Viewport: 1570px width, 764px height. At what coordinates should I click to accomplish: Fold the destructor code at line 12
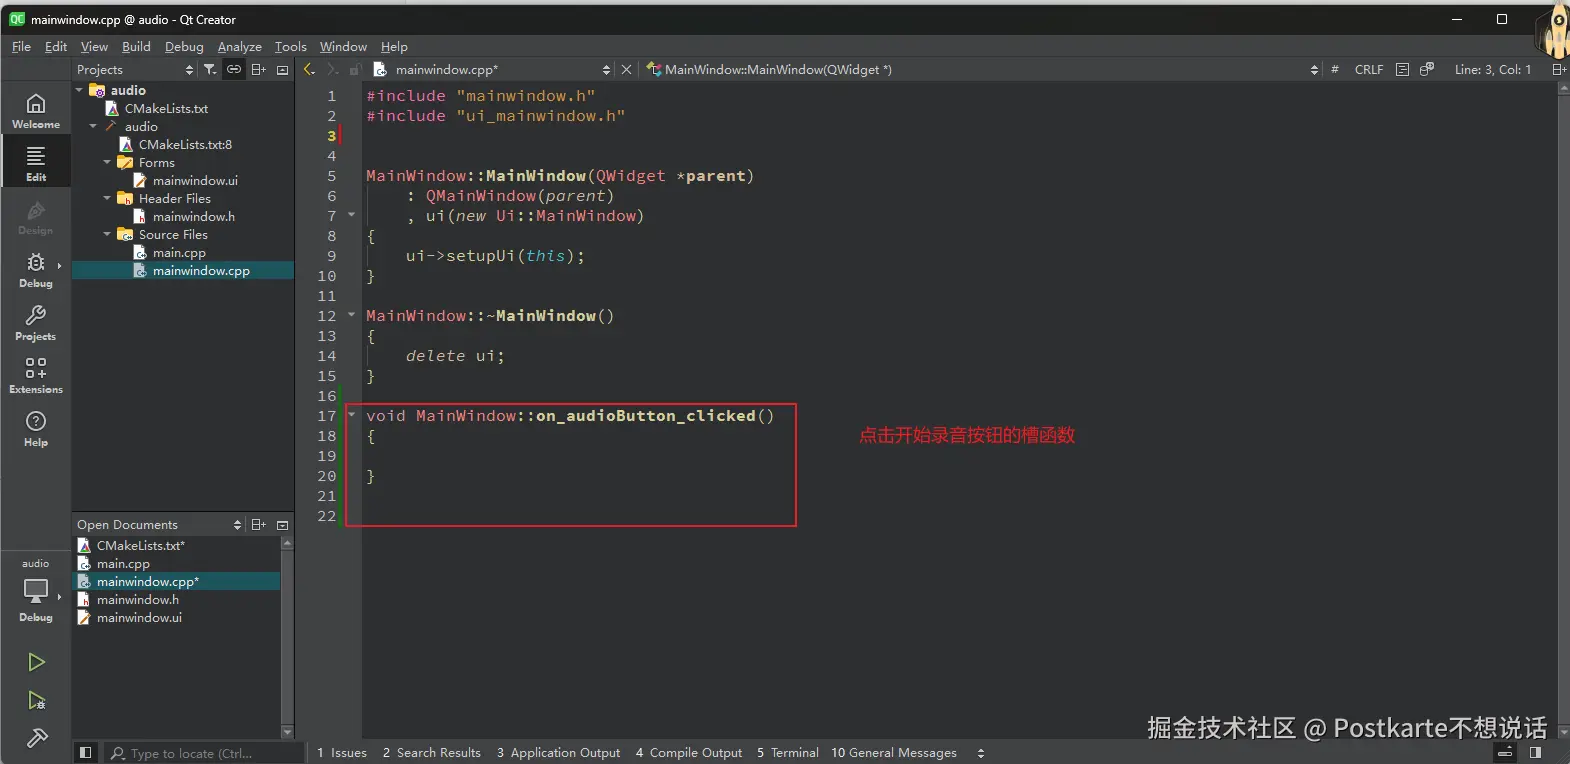(351, 314)
